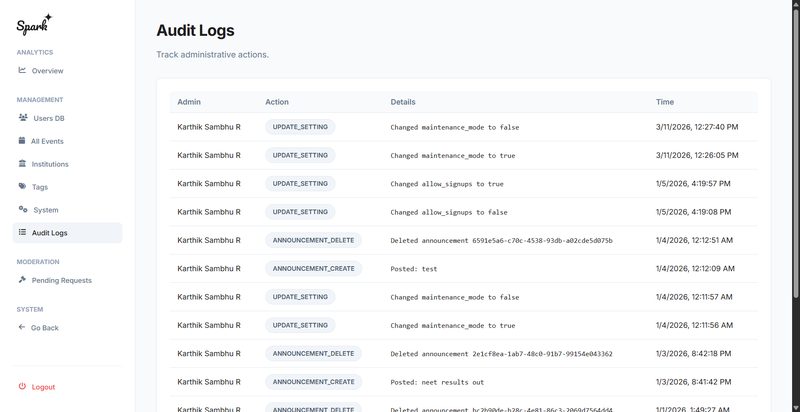This screenshot has height=412, width=800.
Task: Click the System gears icon
Action: pyautogui.click(x=22, y=210)
